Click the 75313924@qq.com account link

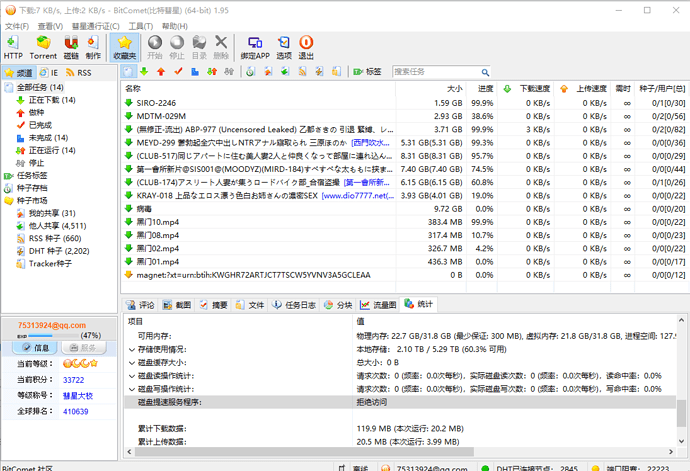tap(52, 325)
